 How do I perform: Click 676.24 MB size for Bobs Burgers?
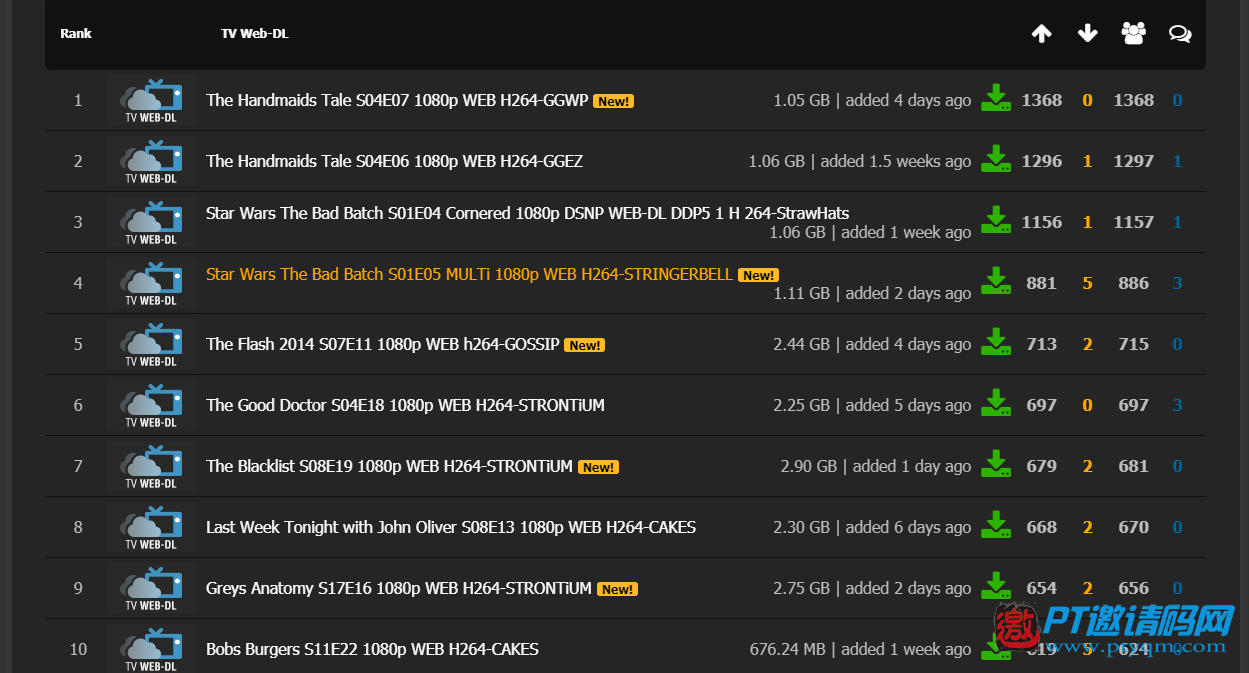[x=788, y=649]
